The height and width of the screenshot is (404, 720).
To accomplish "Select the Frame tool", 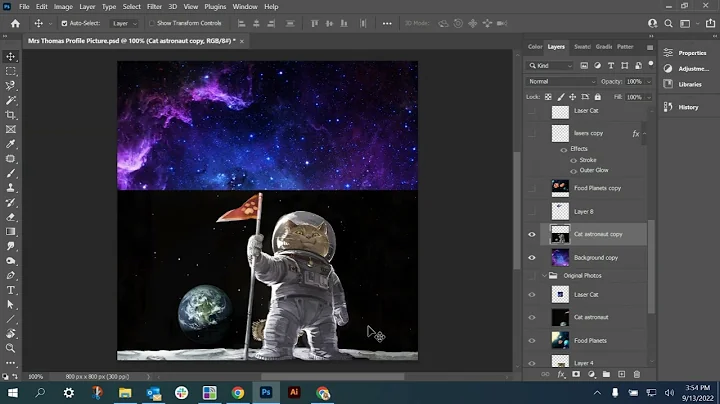I will pos(11,129).
